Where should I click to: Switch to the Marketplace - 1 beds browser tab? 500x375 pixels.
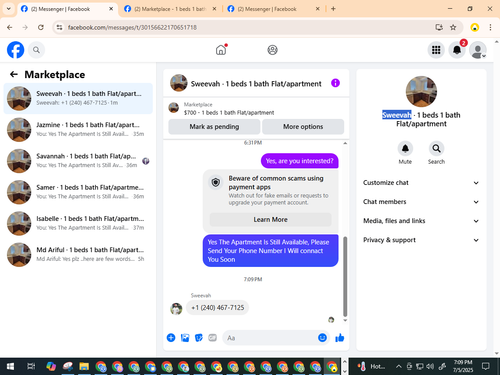pos(170,9)
